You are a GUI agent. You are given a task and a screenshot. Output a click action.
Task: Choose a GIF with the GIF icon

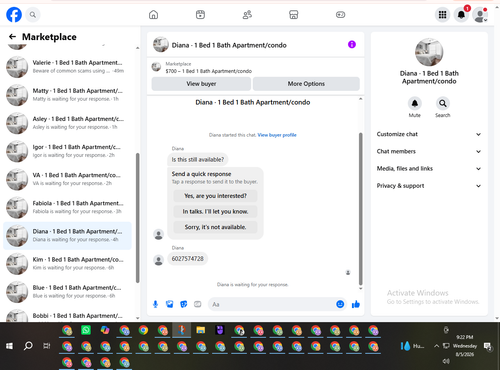tap(198, 304)
